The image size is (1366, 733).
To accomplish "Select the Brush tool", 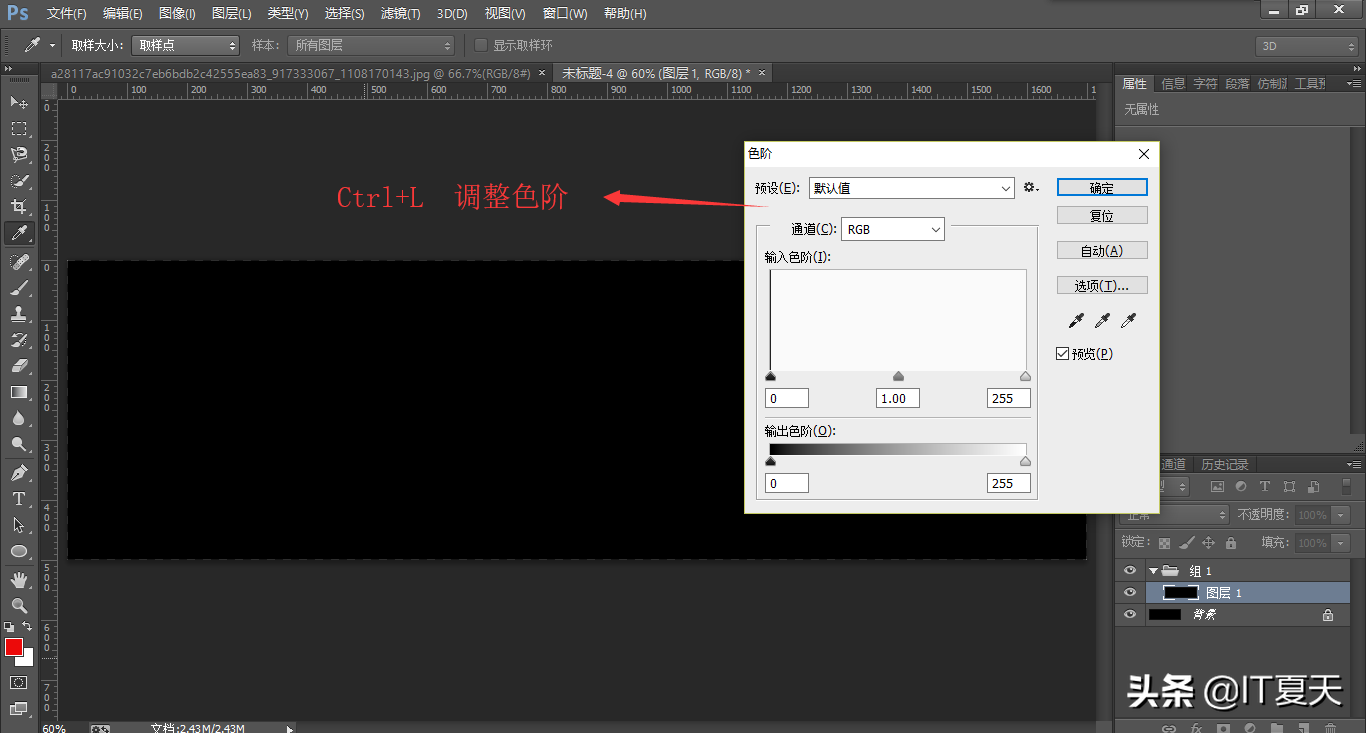I will pyautogui.click(x=19, y=288).
